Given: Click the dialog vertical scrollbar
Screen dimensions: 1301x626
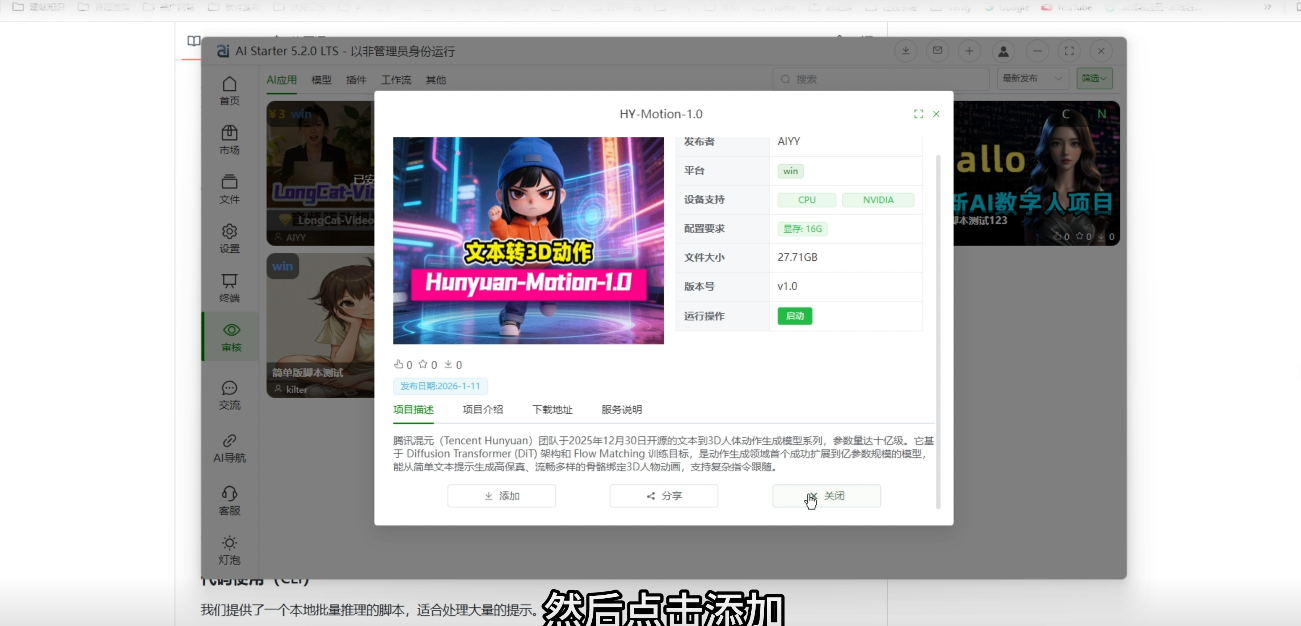Looking at the screenshot, I should pos(938,330).
